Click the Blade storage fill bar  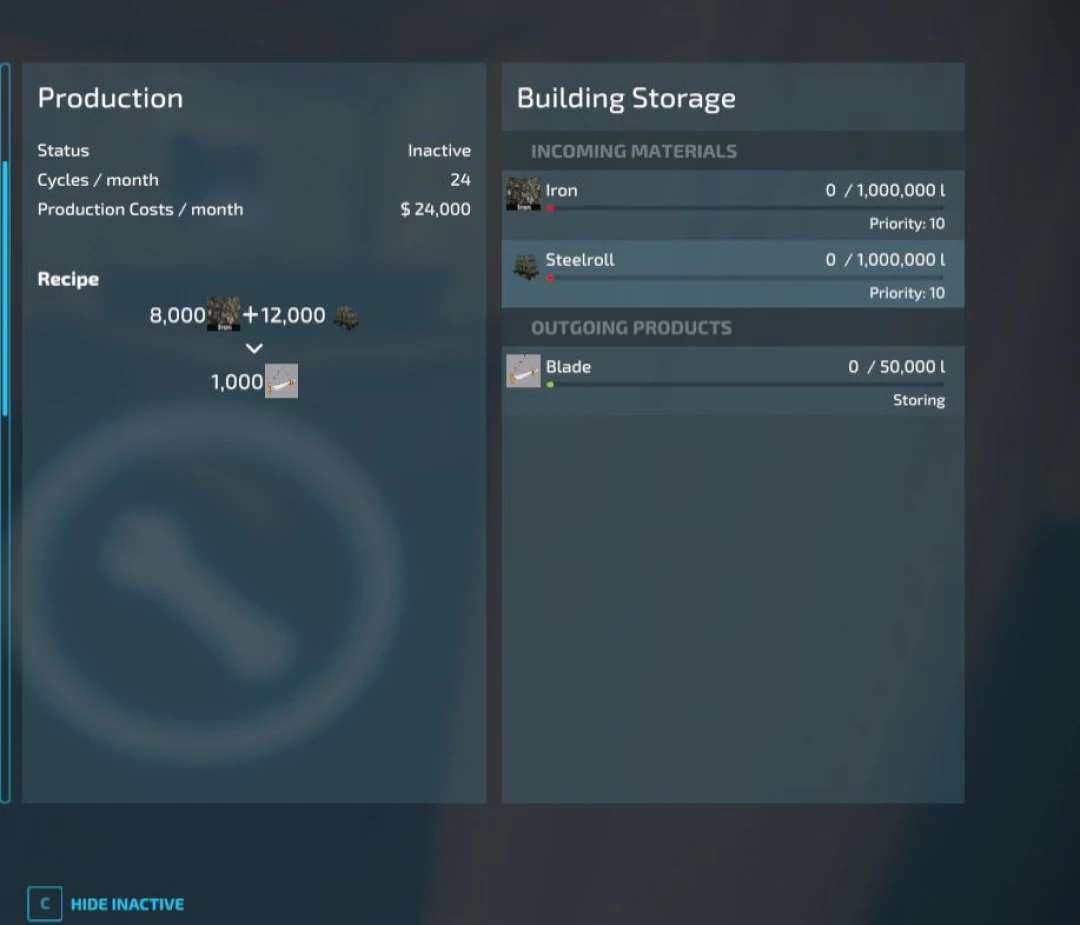745,384
